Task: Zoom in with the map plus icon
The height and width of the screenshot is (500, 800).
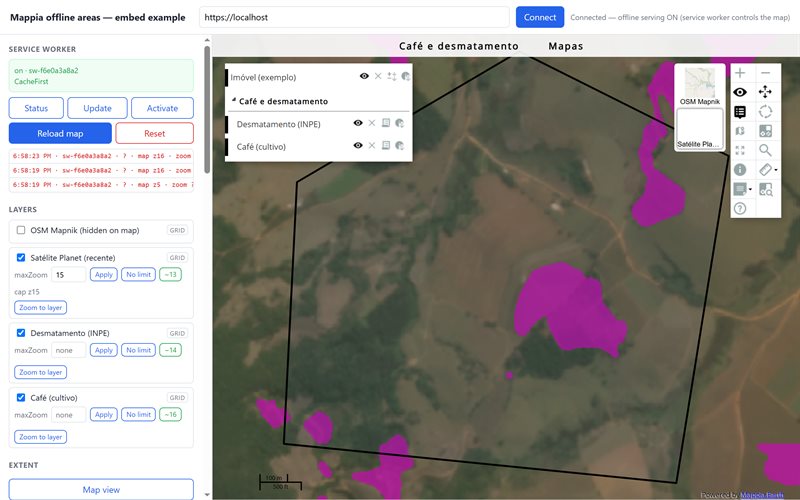Action: pyautogui.click(x=740, y=73)
